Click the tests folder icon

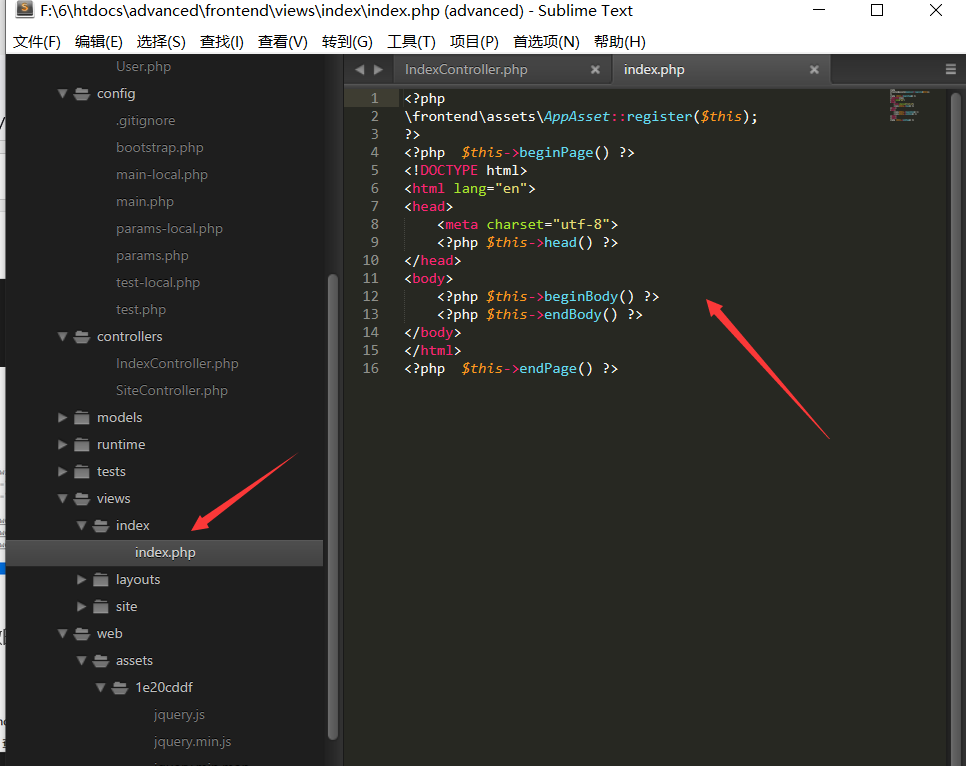pyautogui.click(x=81, y=471)
